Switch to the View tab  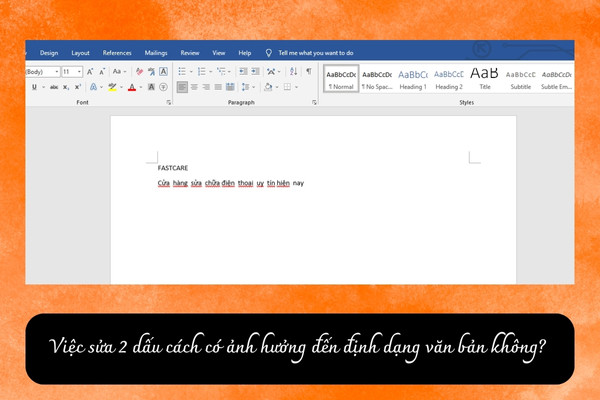point(219,53)
